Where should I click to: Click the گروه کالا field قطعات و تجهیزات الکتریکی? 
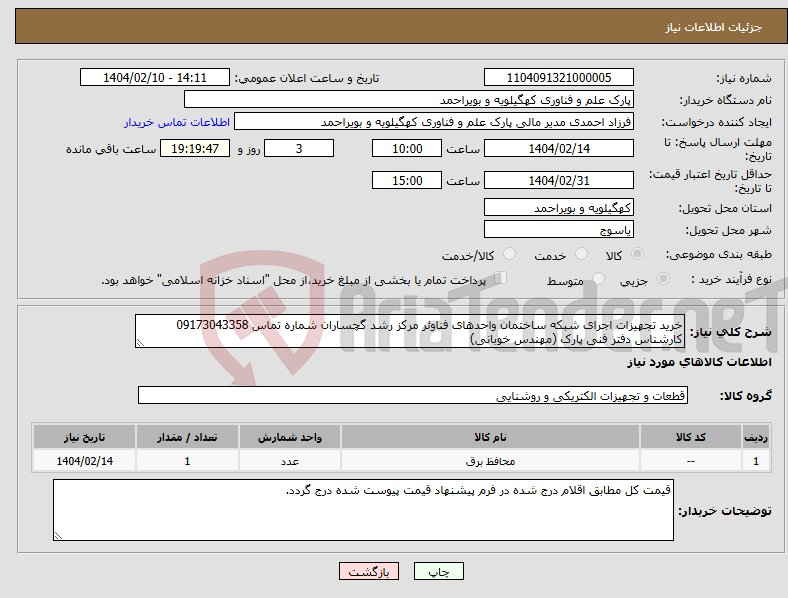413,395
